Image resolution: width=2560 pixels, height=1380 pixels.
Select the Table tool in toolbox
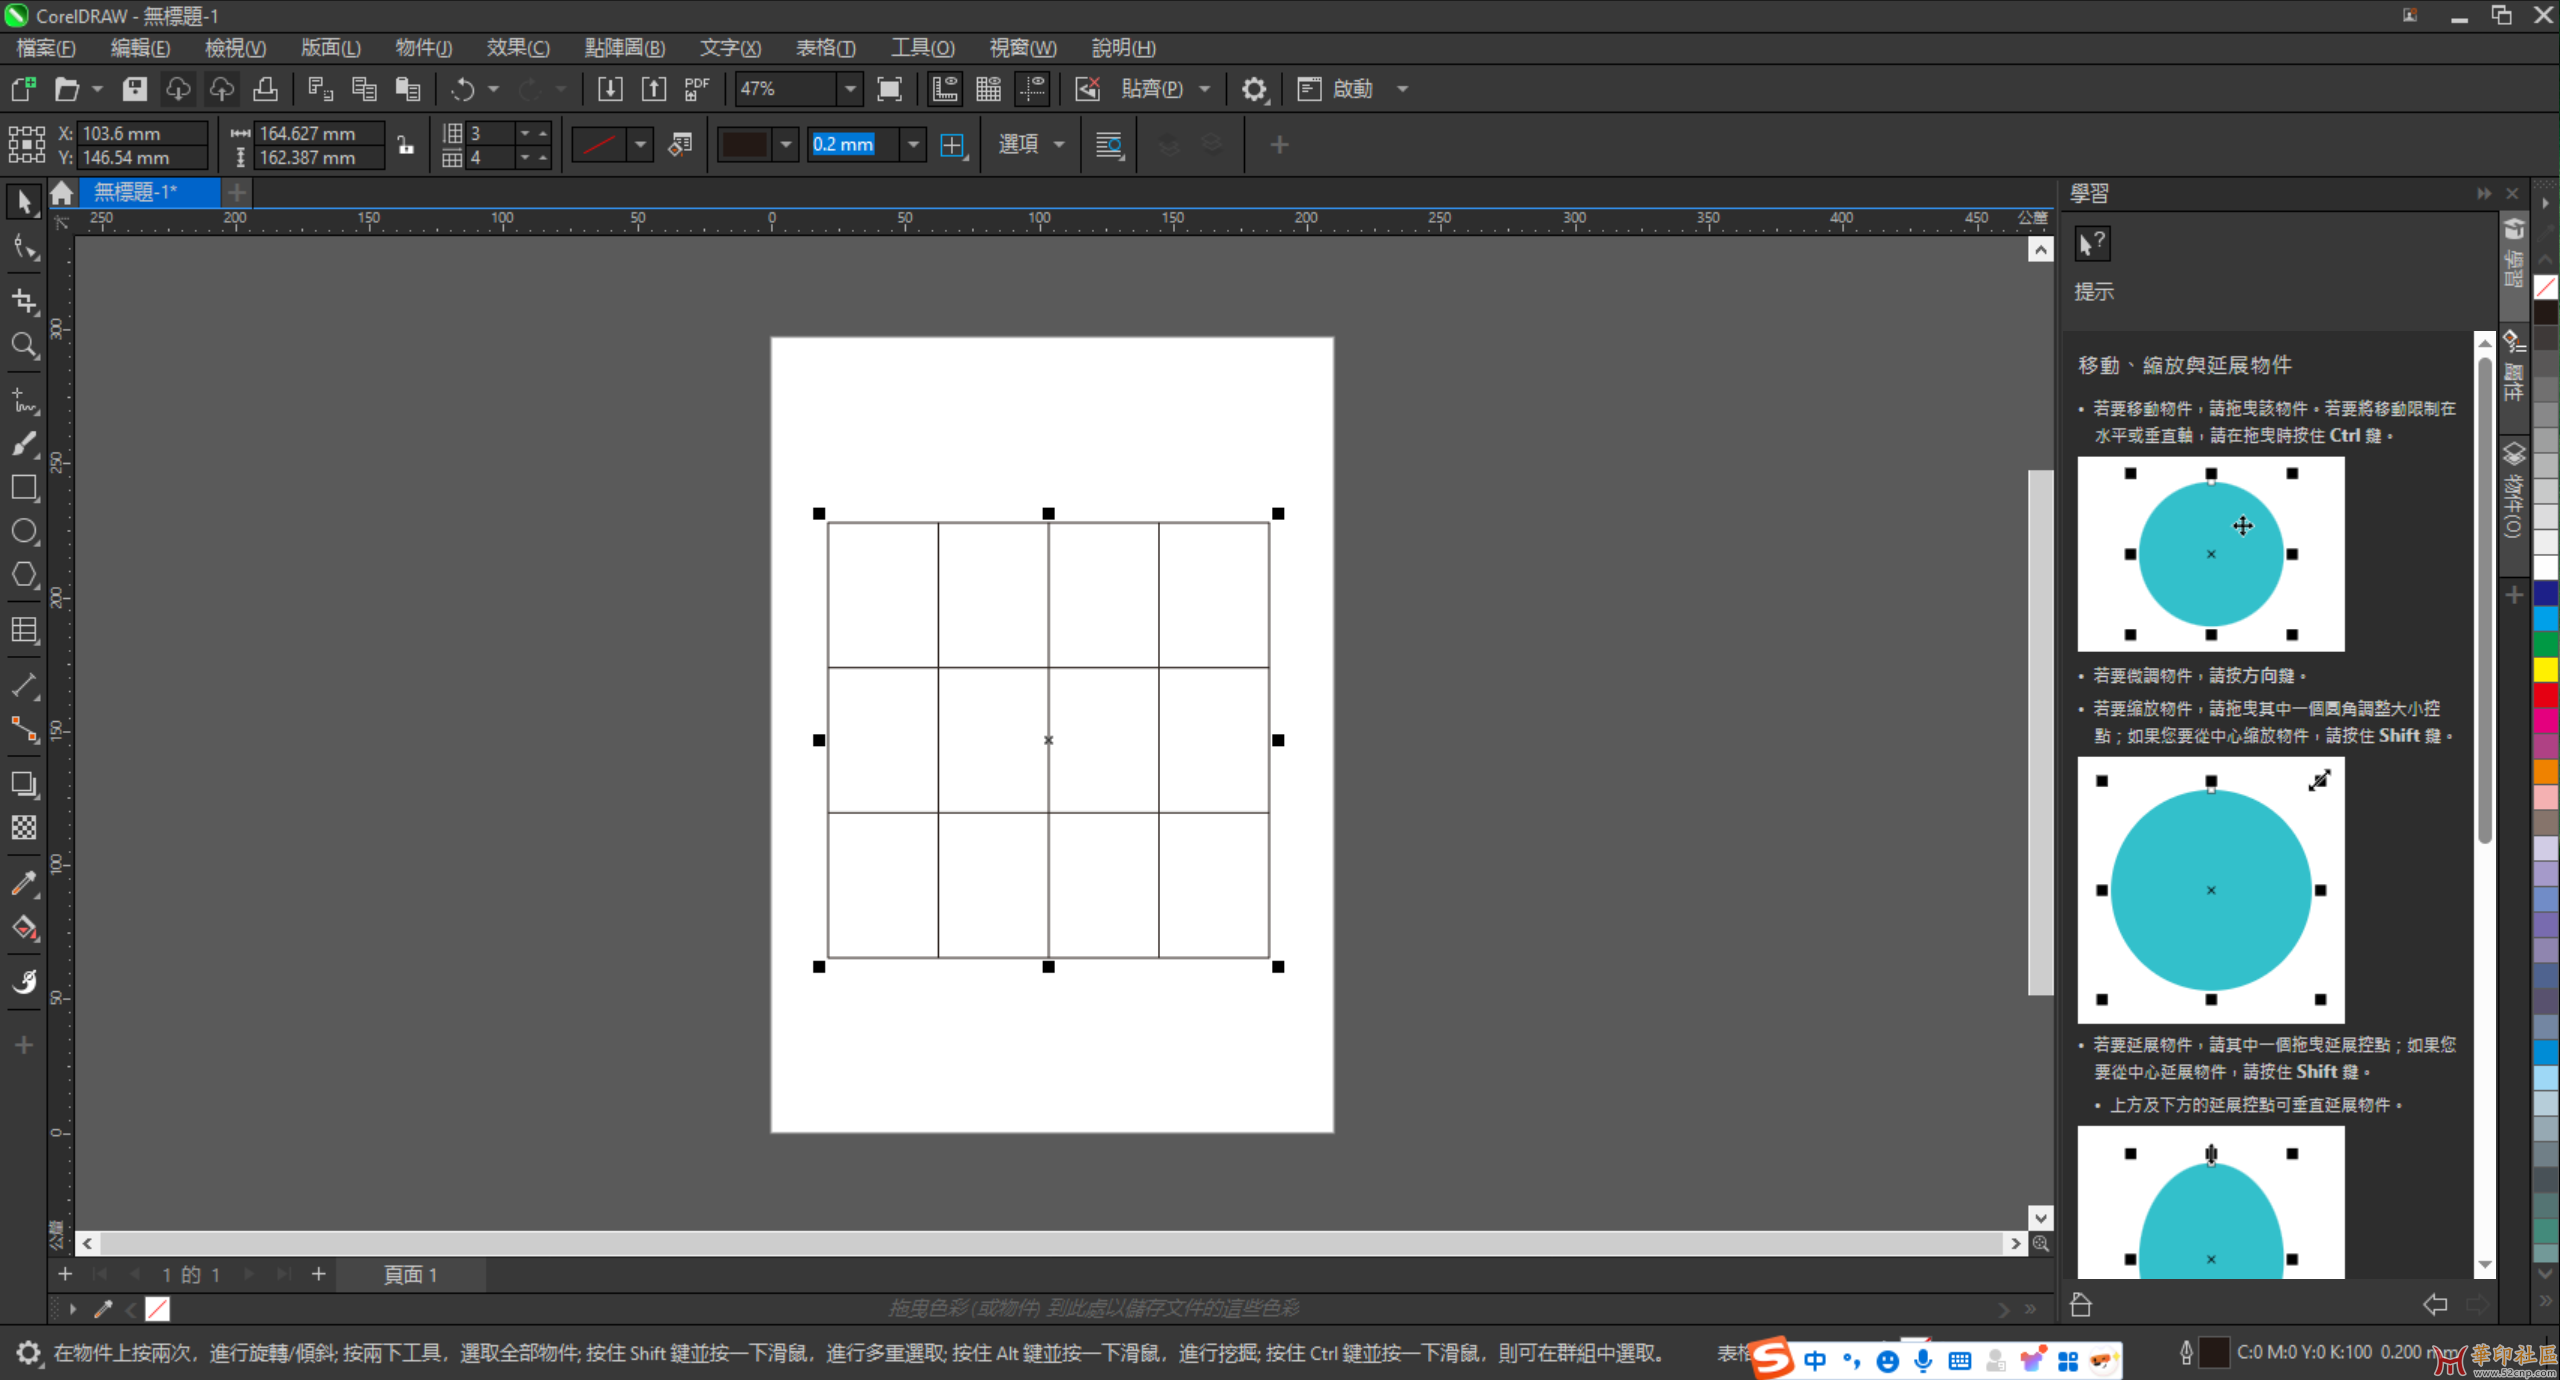[x=24, y=630]
